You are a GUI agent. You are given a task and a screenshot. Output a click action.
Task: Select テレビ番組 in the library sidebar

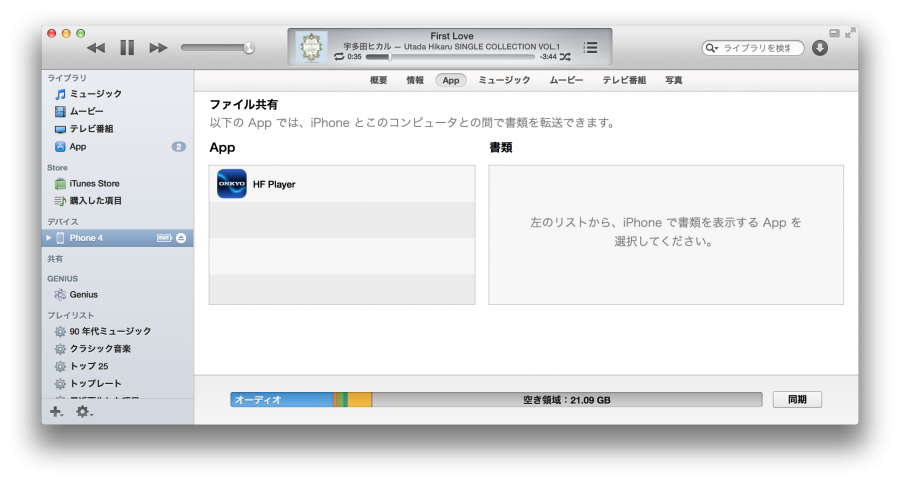(117, 129)
